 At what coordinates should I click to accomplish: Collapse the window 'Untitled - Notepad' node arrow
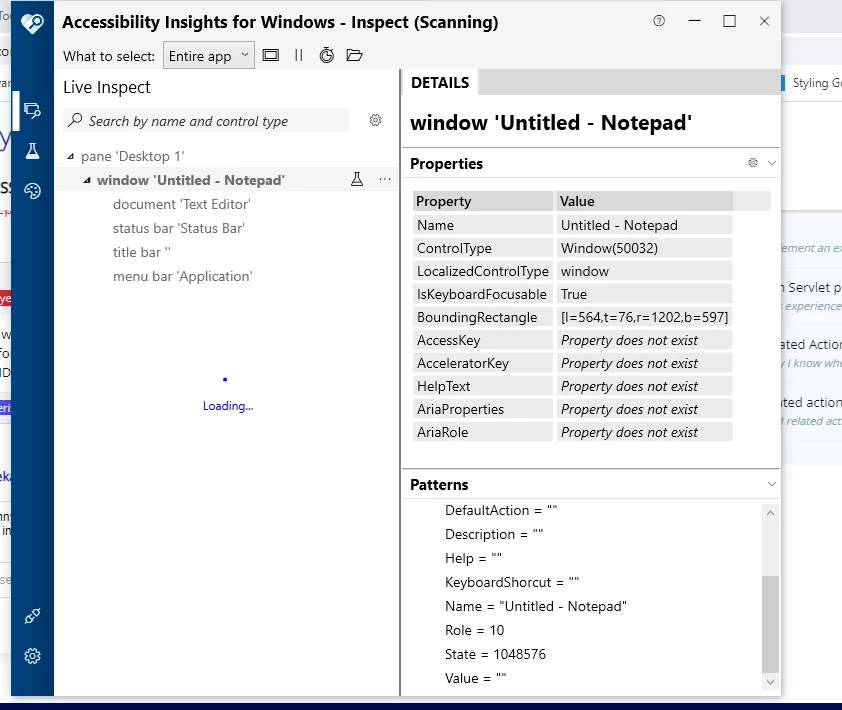tap(87, 180)
